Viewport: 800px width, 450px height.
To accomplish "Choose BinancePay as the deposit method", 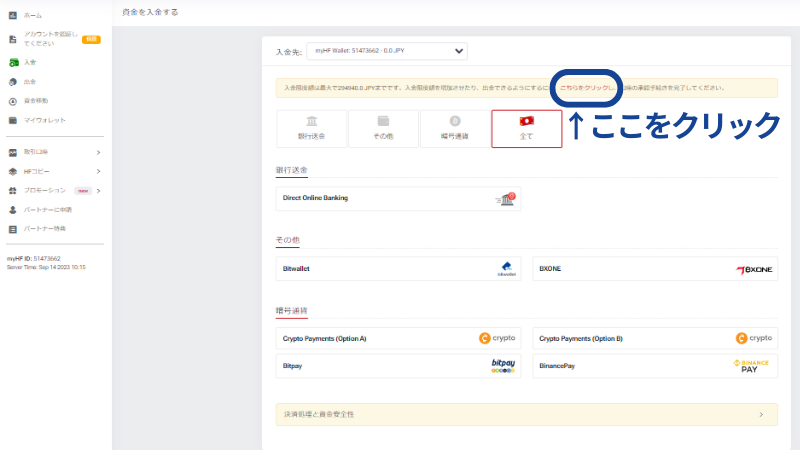I will tap(654, 367).
